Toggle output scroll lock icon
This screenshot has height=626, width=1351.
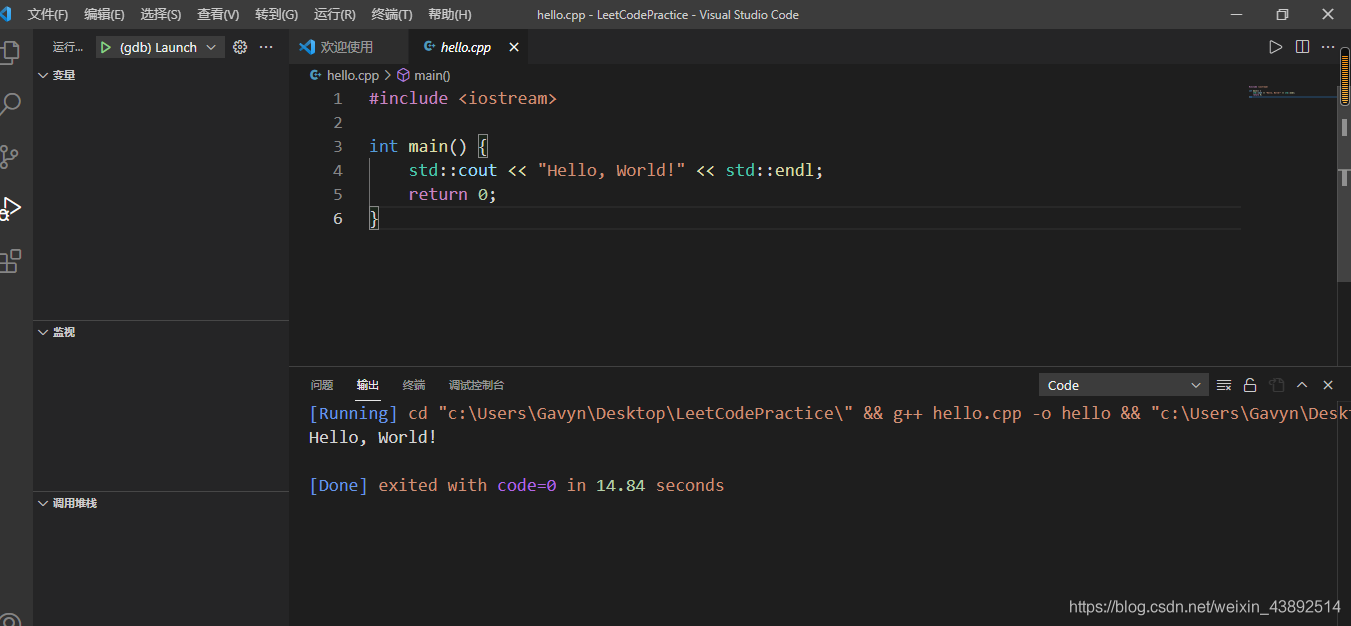(1250, 385)
